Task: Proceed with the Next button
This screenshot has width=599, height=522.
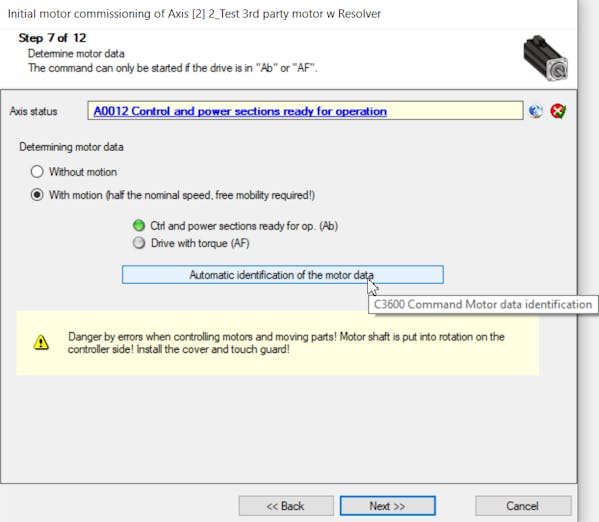Action: (387, 506)
